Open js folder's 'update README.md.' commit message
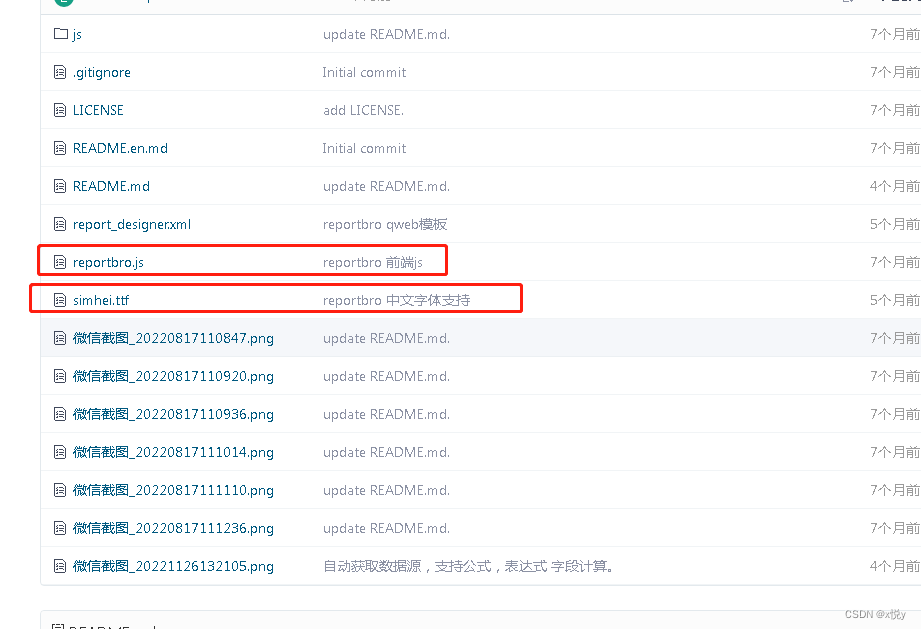This screenshot has width=921, height=629. tap(386, 34)
